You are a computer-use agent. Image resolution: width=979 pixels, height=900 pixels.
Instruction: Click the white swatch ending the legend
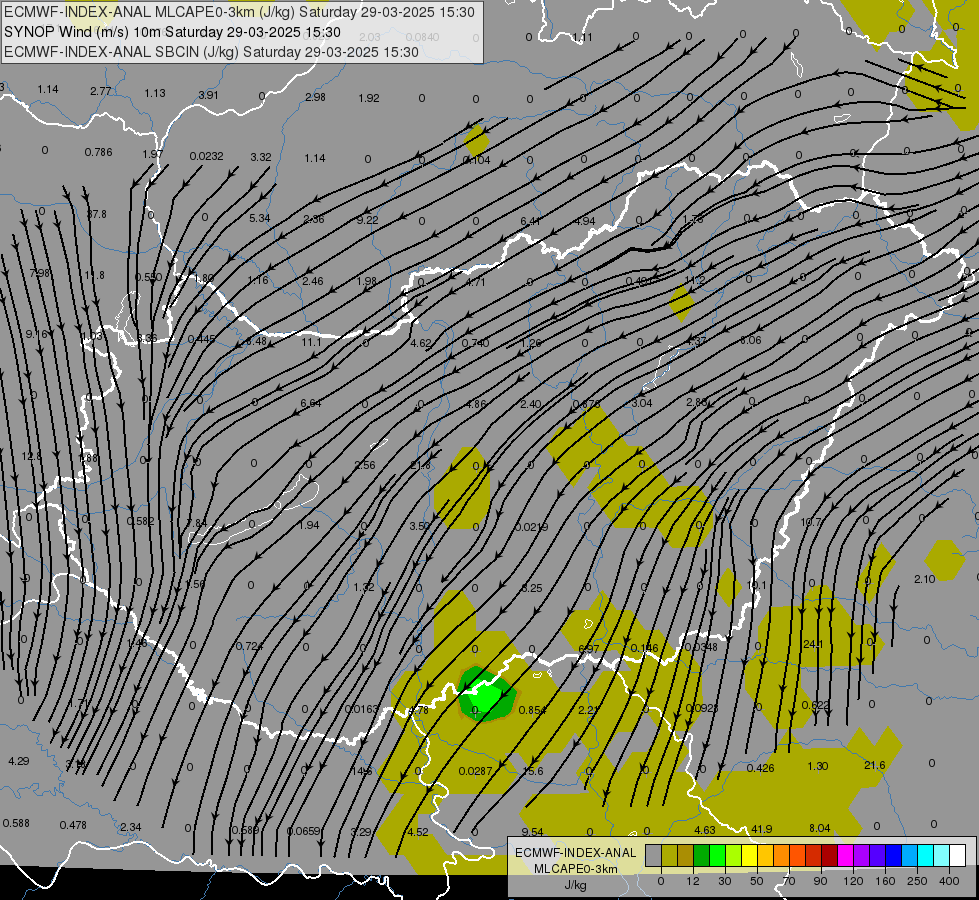point(958,856)
